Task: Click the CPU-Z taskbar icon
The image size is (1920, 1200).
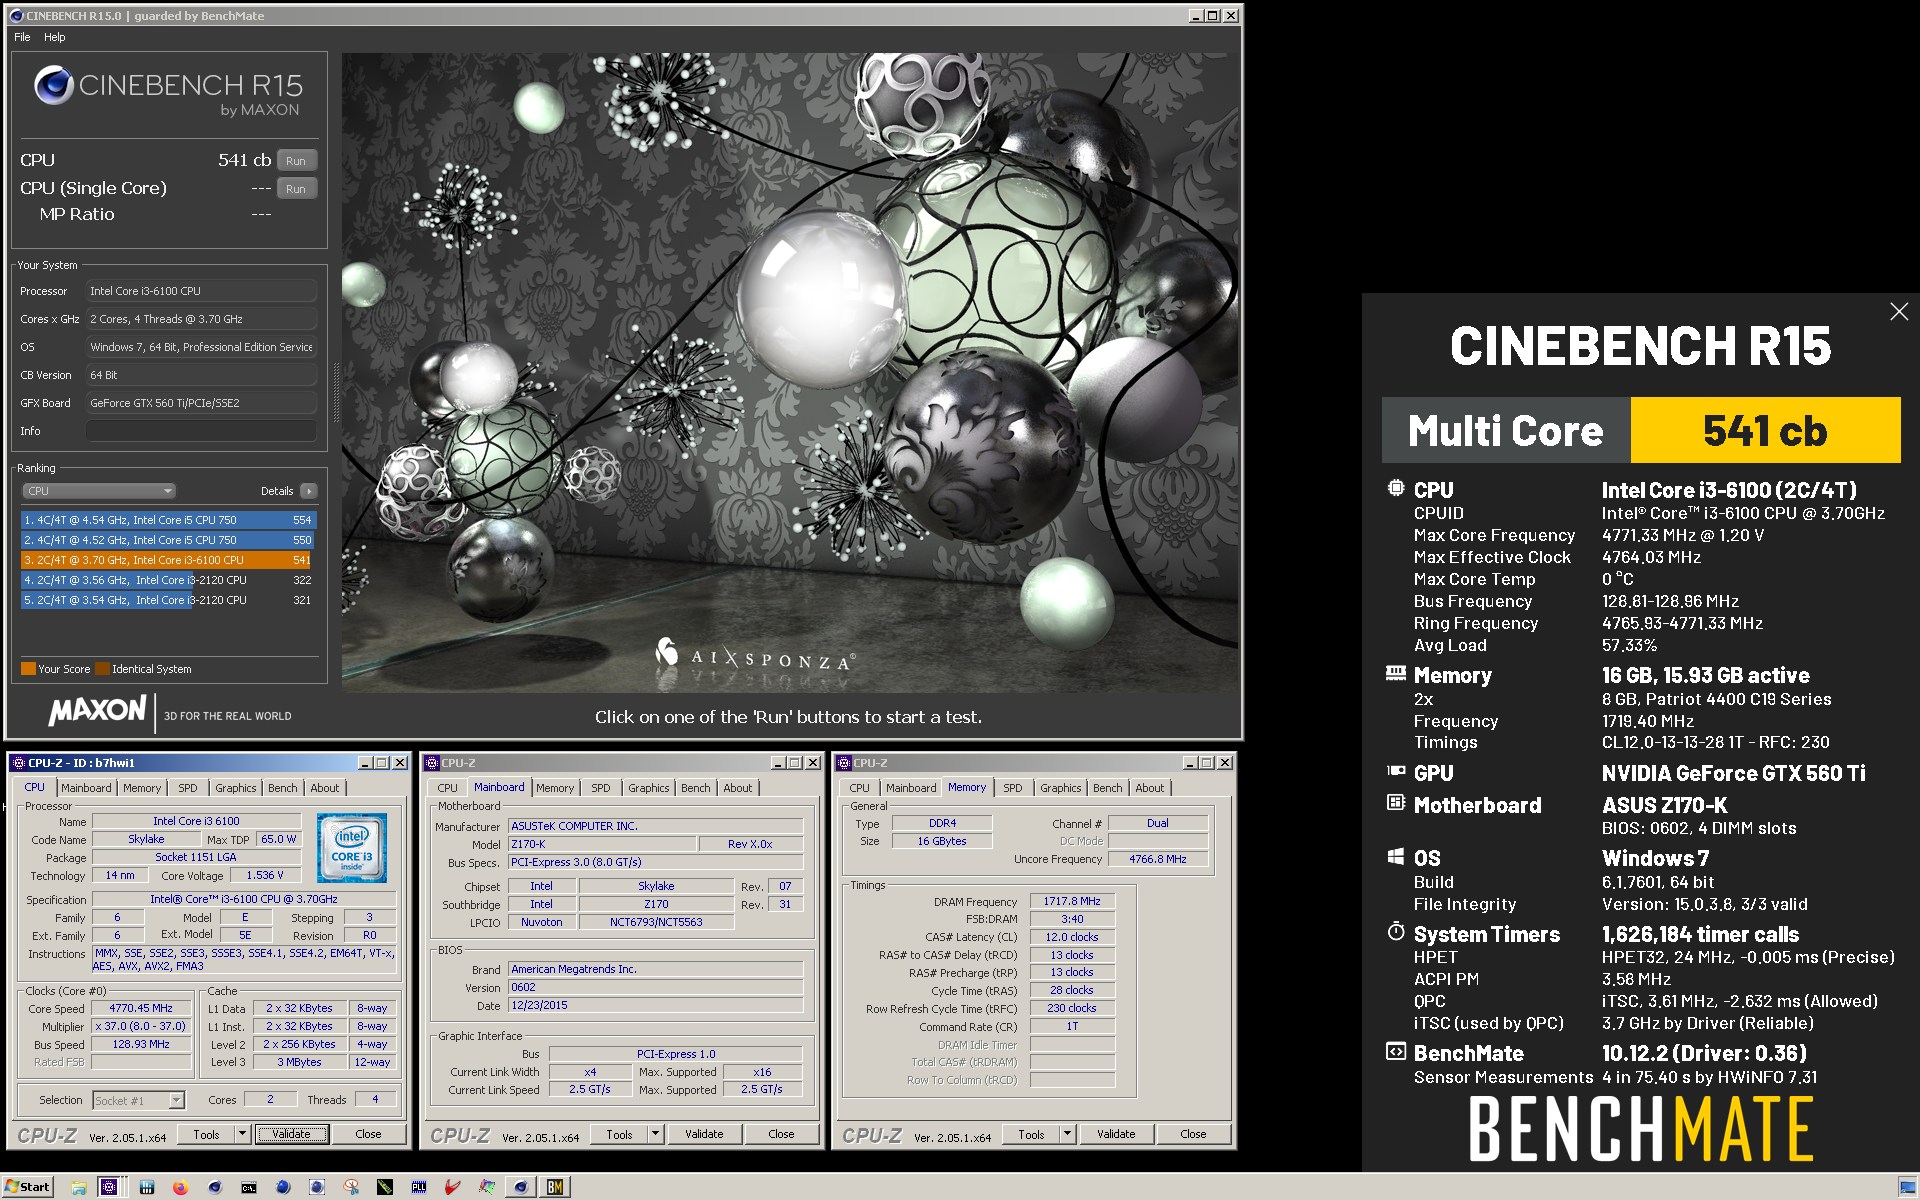Action: coord(109,1187)
